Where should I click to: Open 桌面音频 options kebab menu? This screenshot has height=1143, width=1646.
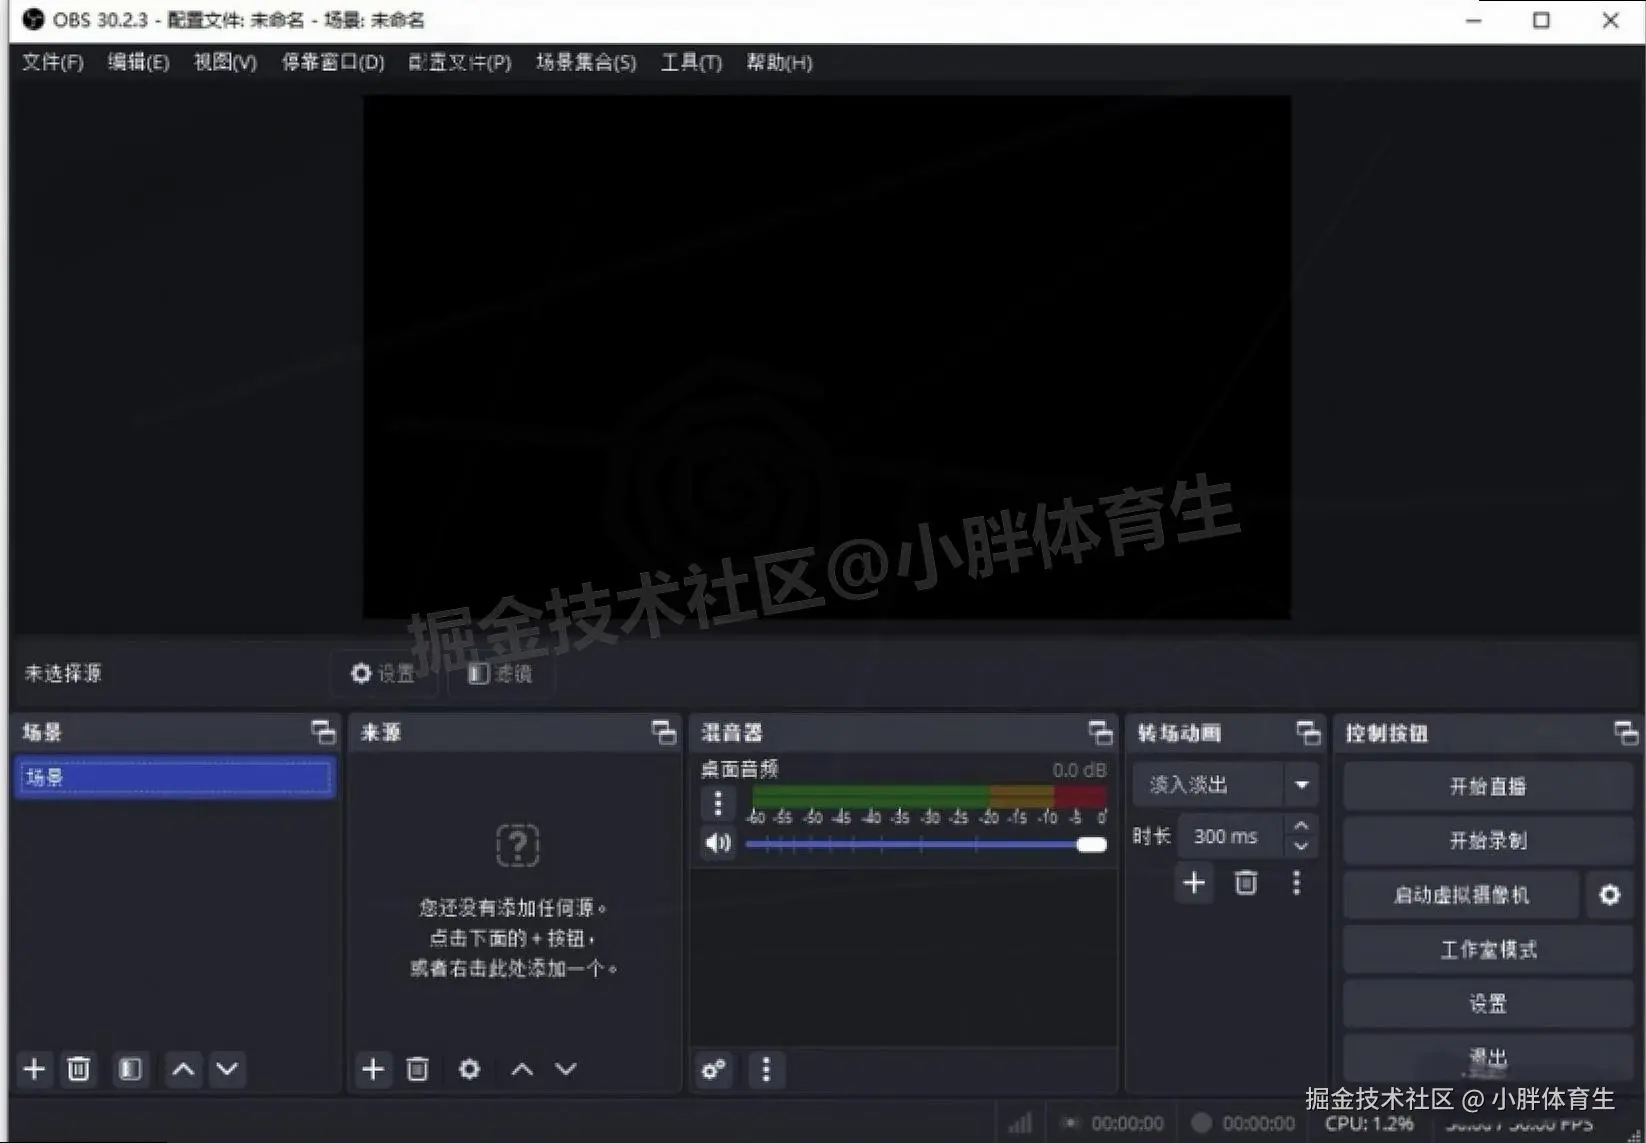(717, 803)
